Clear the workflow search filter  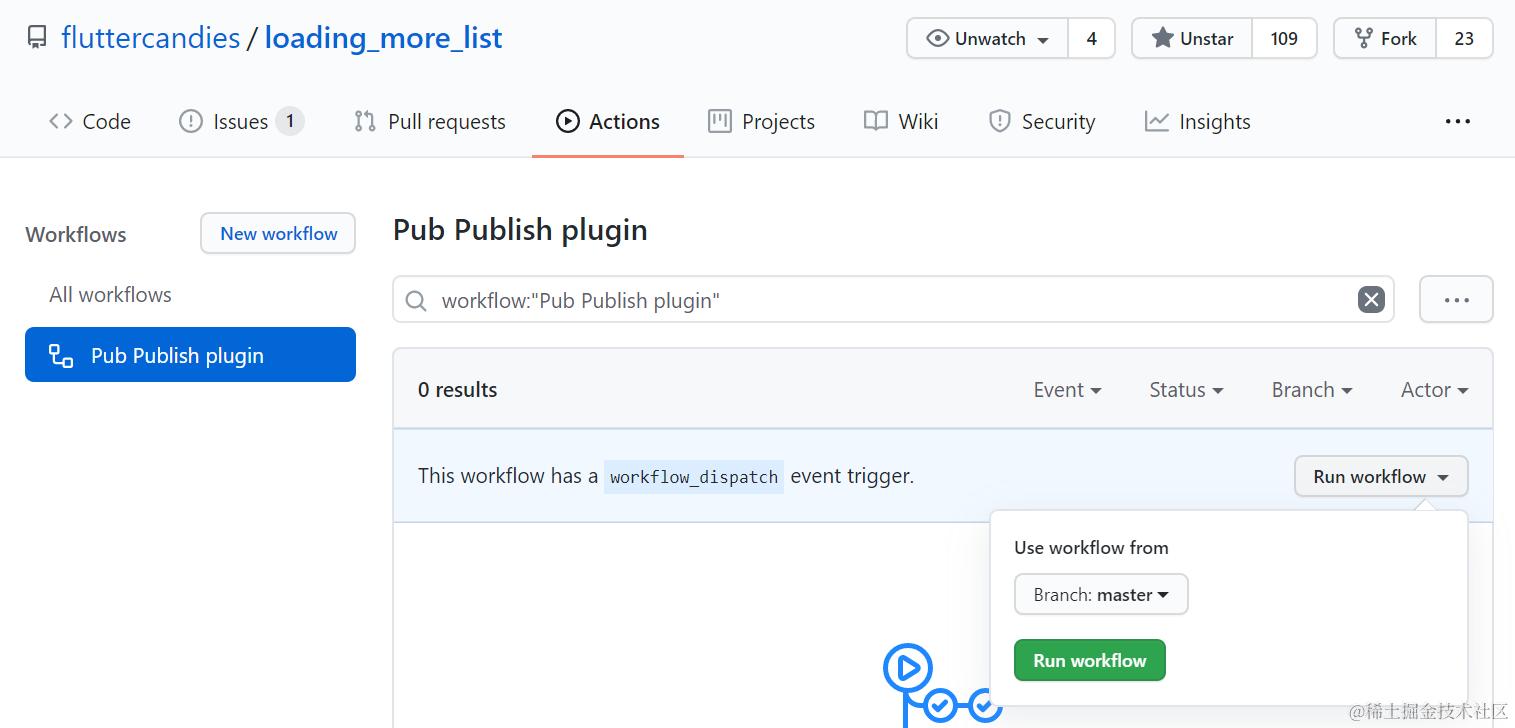pyautogui.click(x=1371, y=300)
